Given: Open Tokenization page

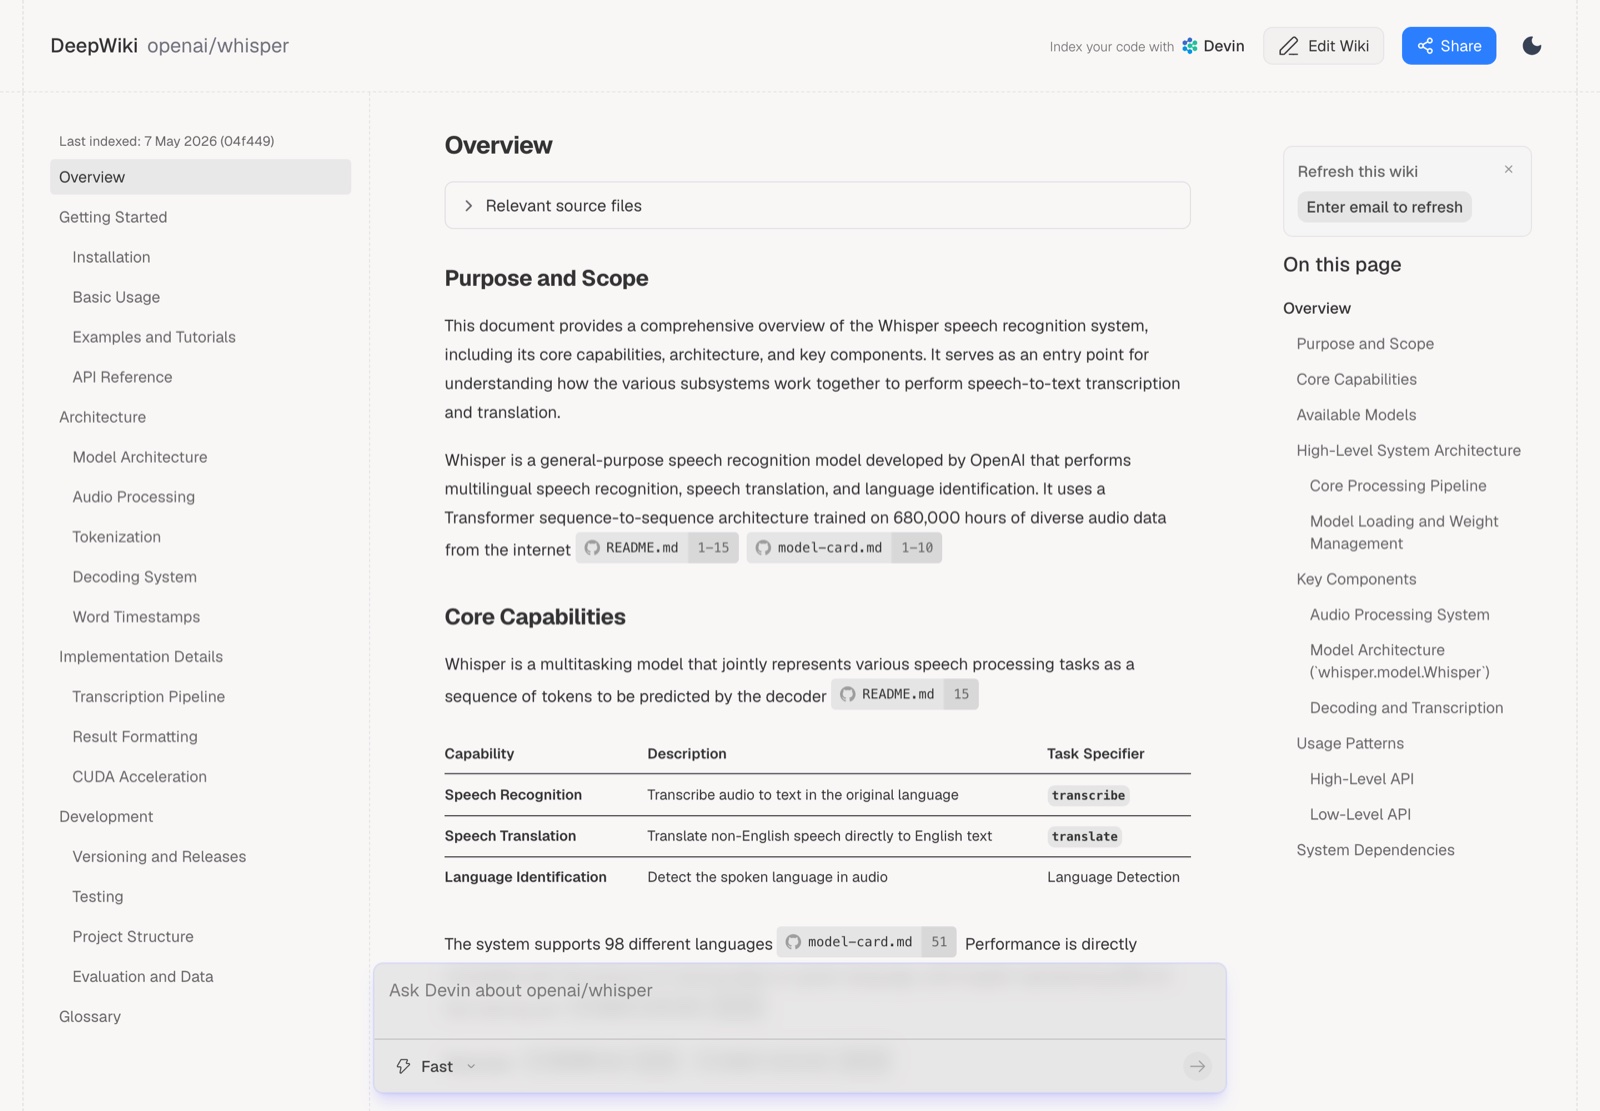Looking at the screenshot, I should 116,537.
